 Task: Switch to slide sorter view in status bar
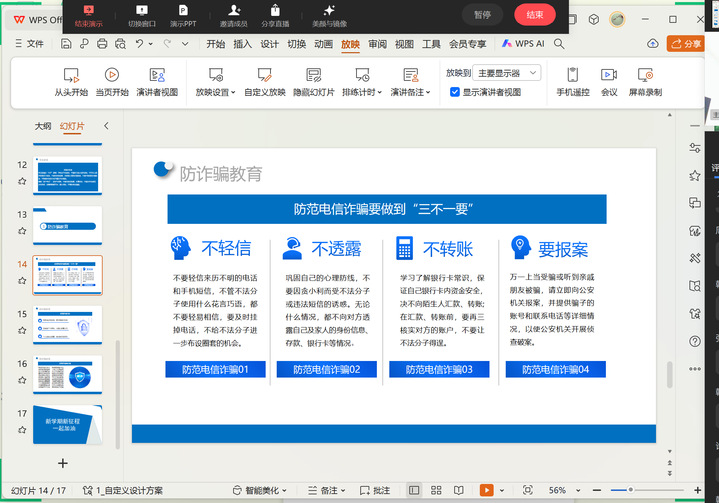tap(436, 490)
